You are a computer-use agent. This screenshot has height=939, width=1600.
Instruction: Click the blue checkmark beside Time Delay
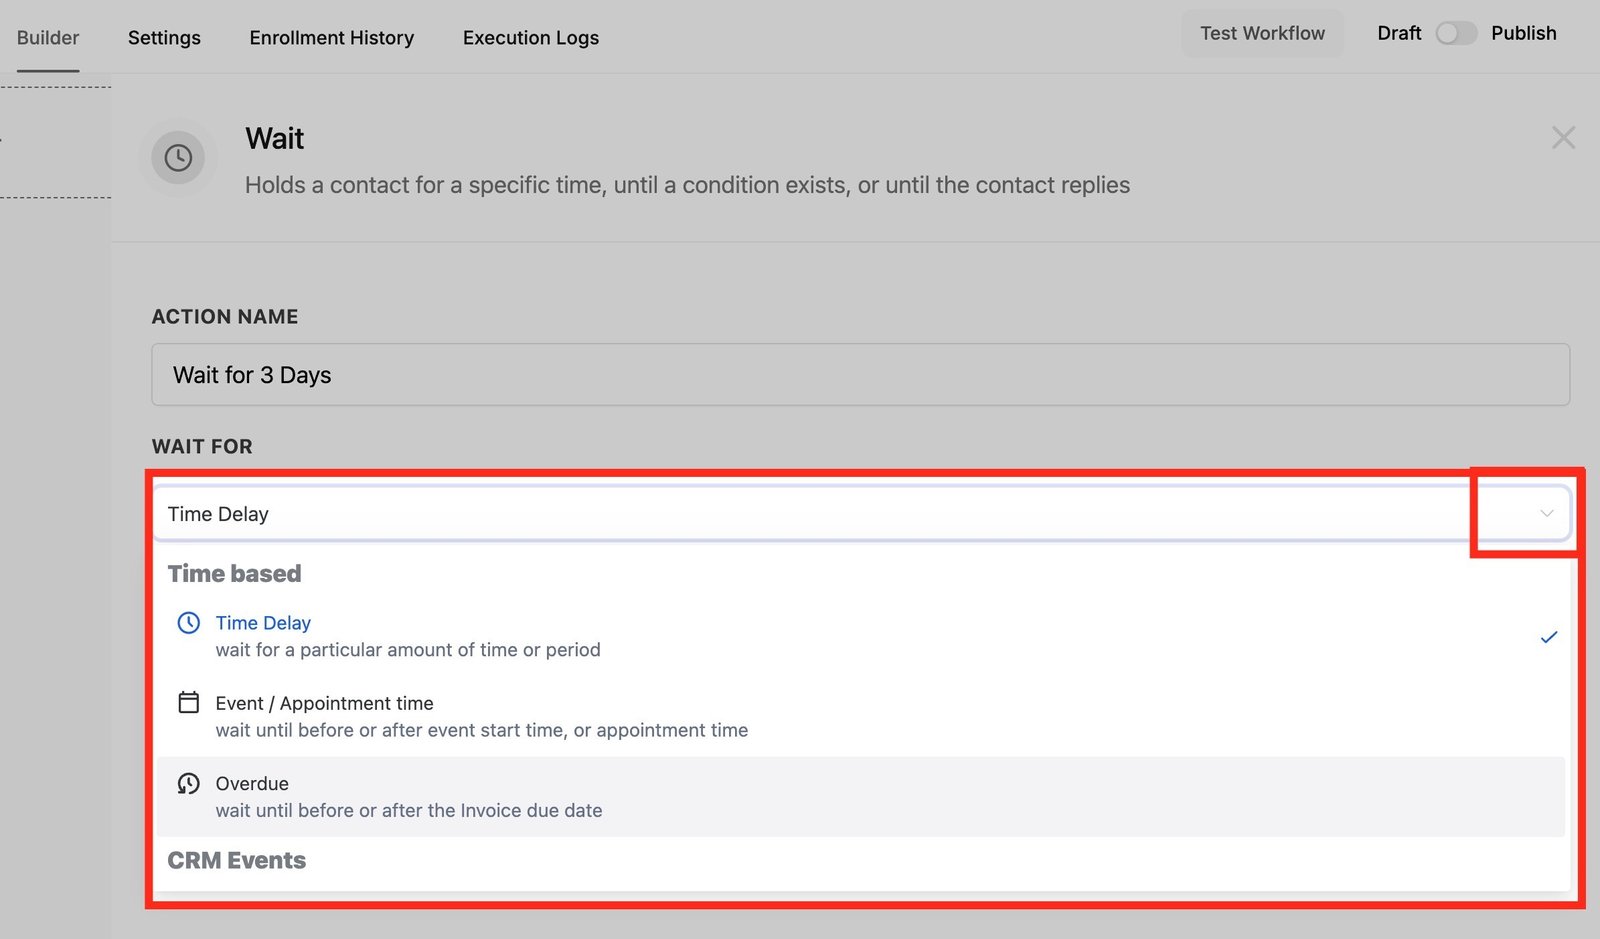click(x=1548, y=637)
